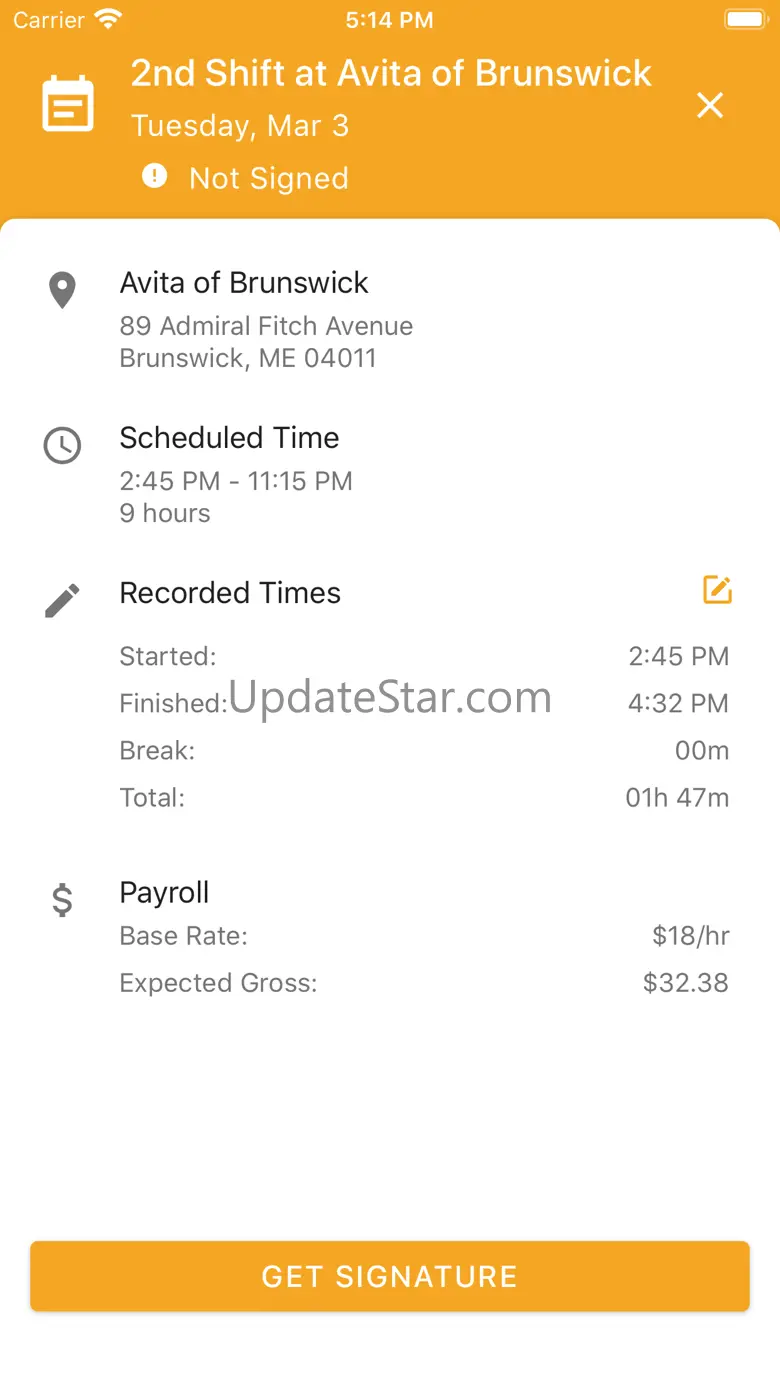
Task: Tap the Break duration 00m value
Action: [702, 750]
